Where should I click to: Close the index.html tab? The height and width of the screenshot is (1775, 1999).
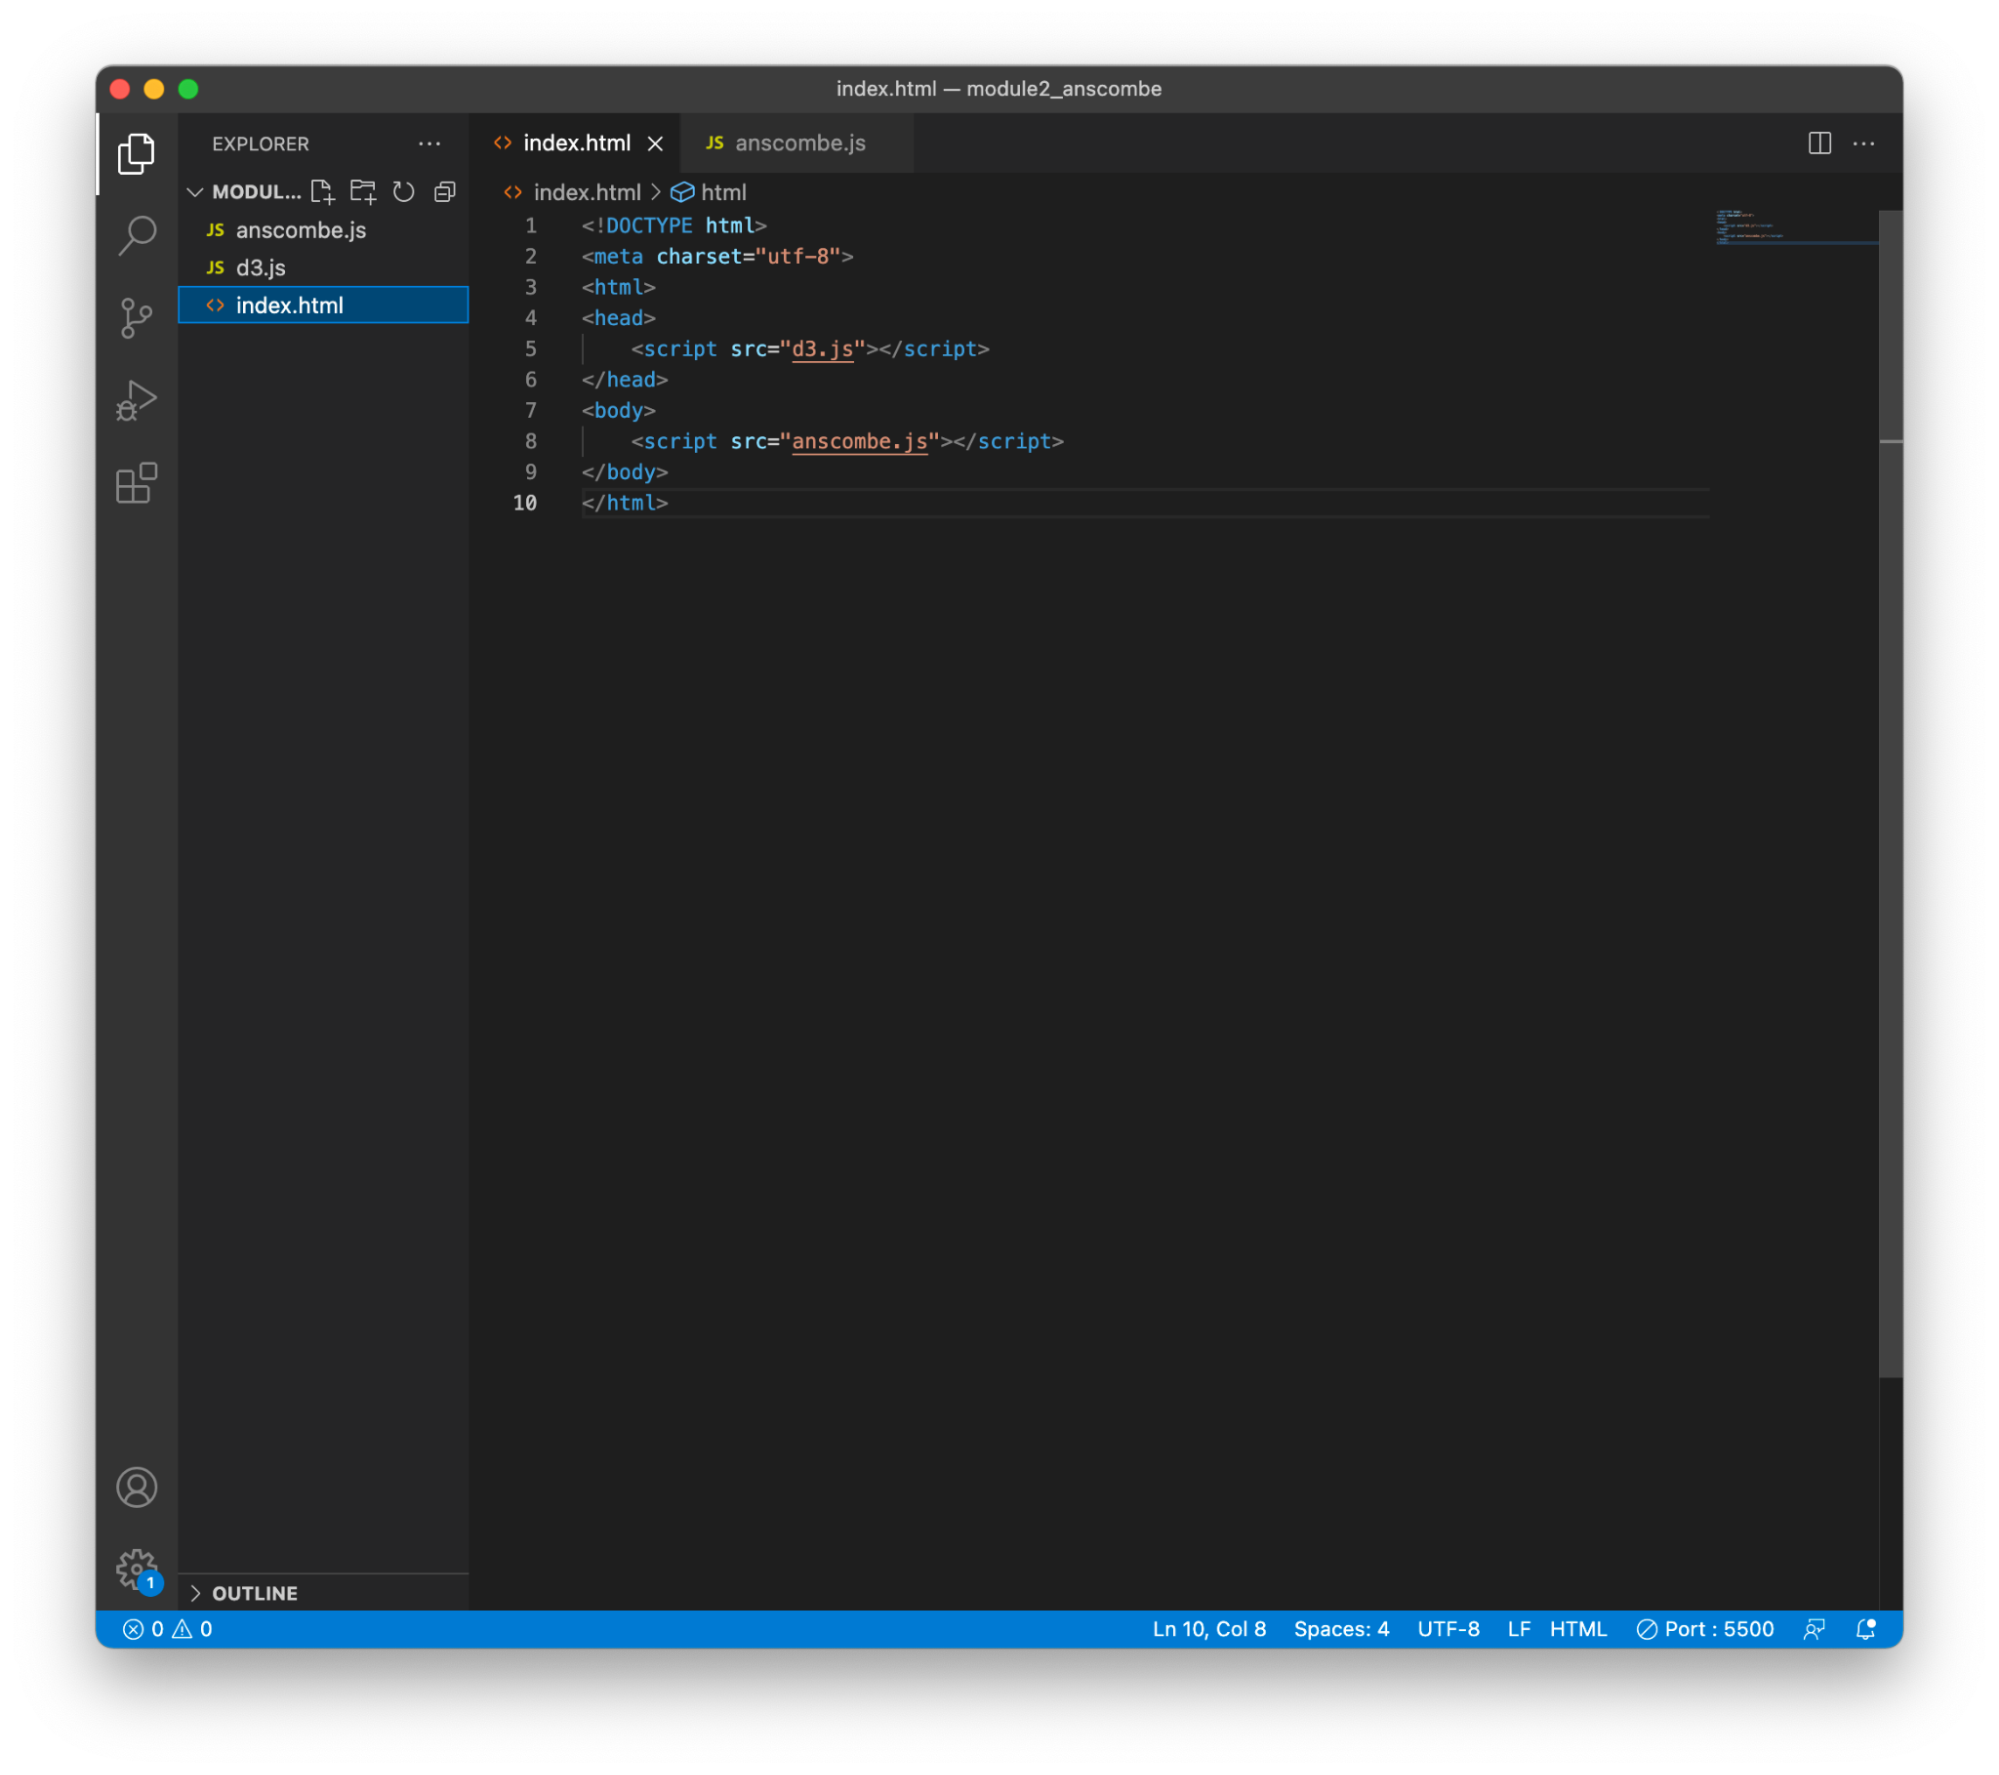click(x=655, y=144)
